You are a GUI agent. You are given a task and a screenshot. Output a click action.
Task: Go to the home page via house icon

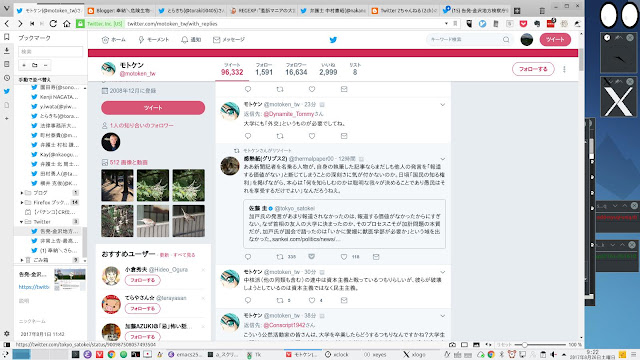point(67,24)
